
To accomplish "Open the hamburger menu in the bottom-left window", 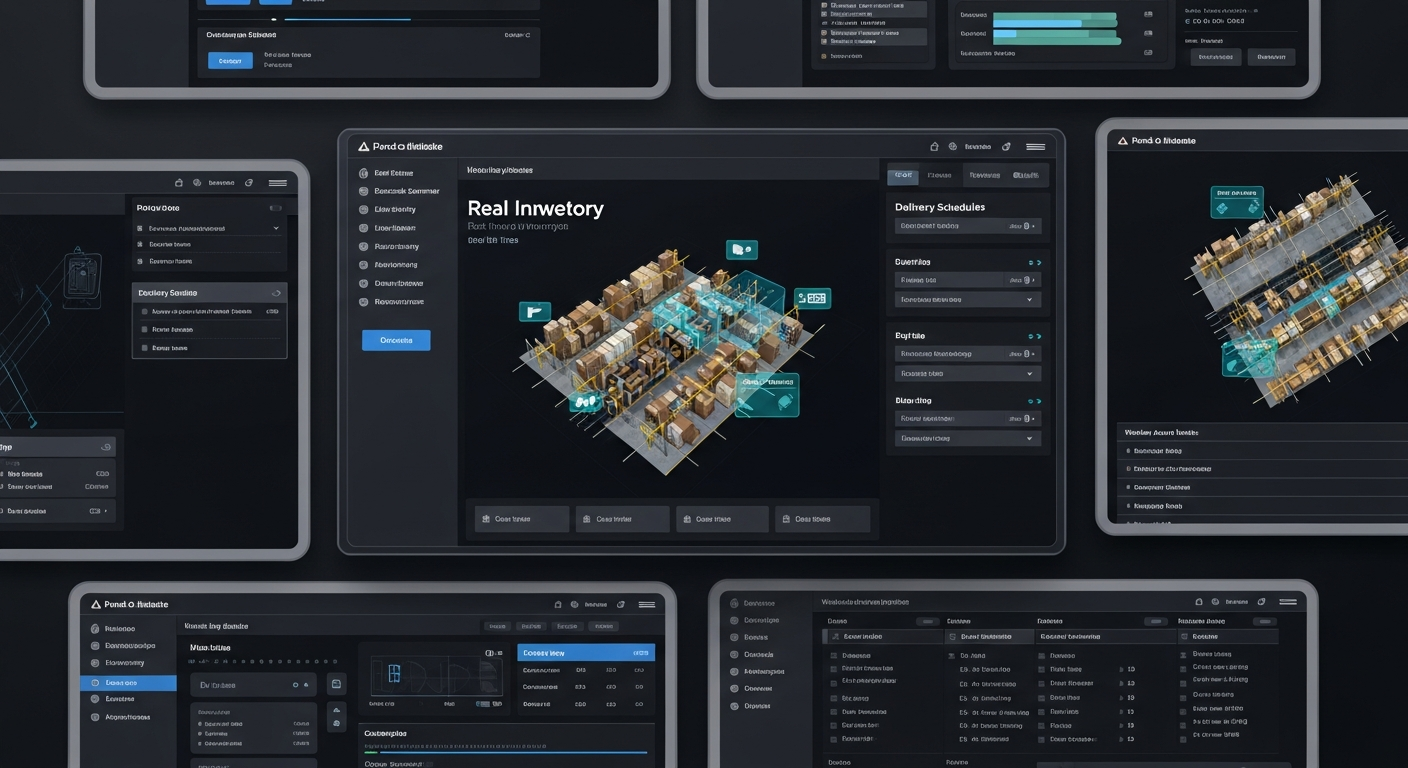I will [647, 605].
